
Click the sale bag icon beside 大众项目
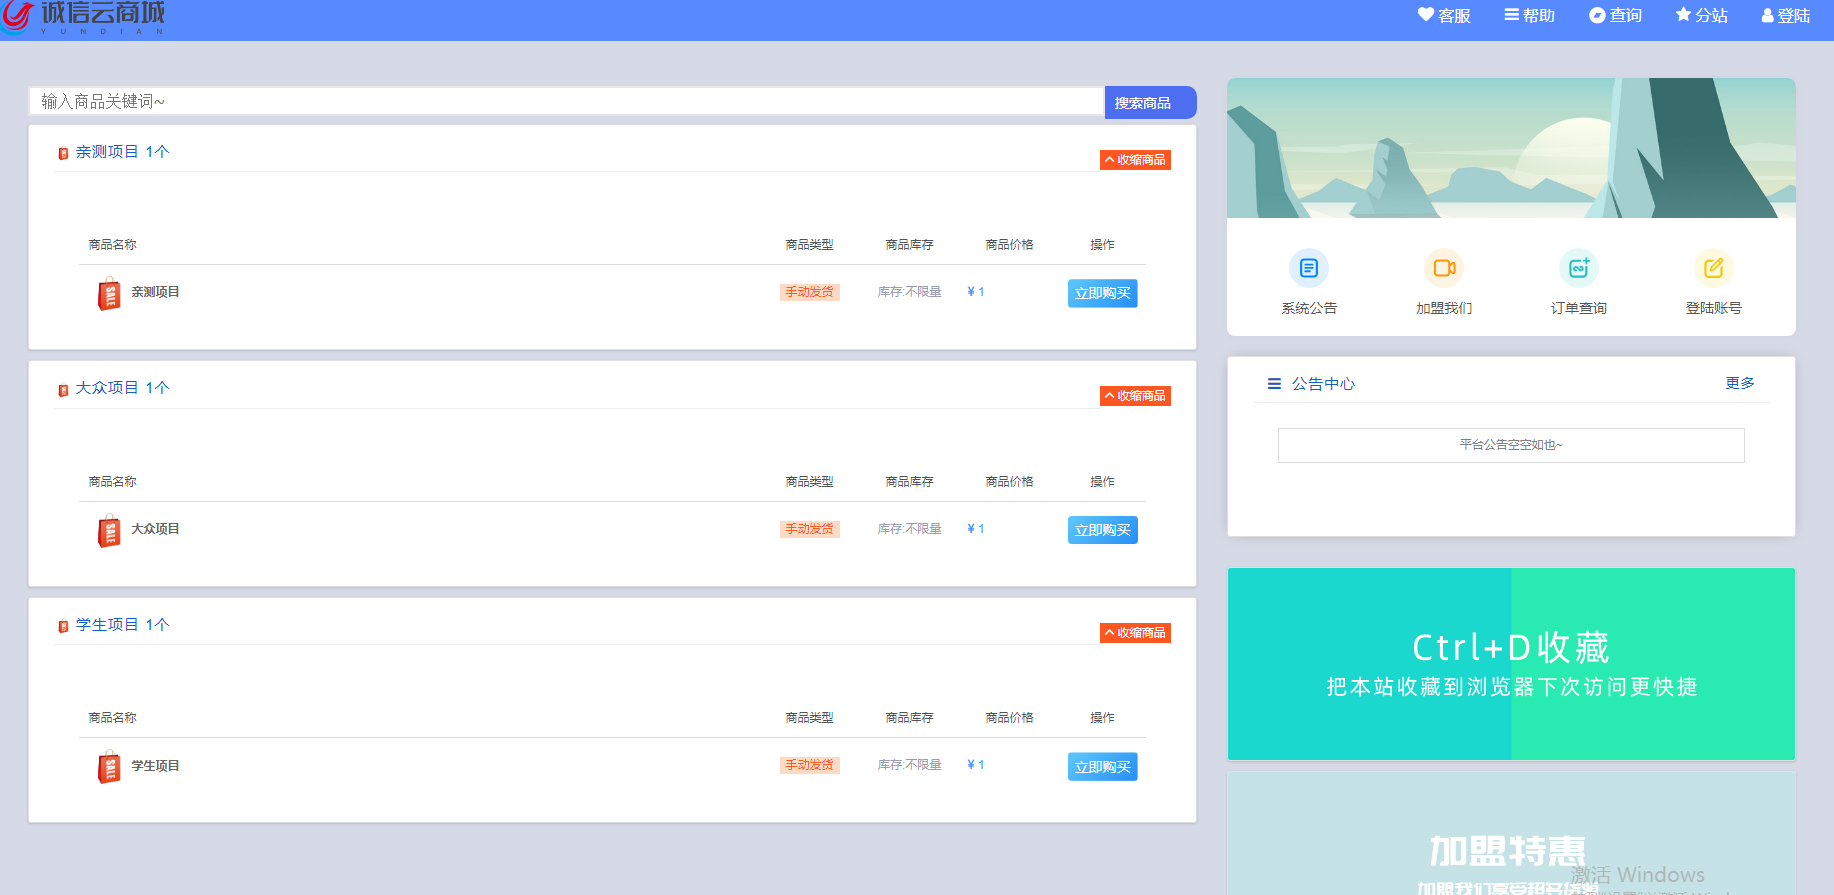pyautogui.click(x=109, y=531)
